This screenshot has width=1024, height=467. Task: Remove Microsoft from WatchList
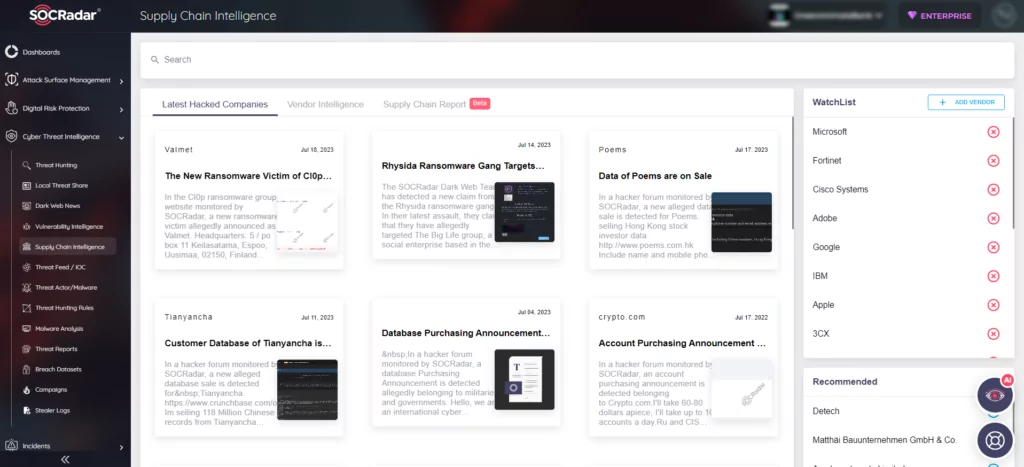[993, 132]
